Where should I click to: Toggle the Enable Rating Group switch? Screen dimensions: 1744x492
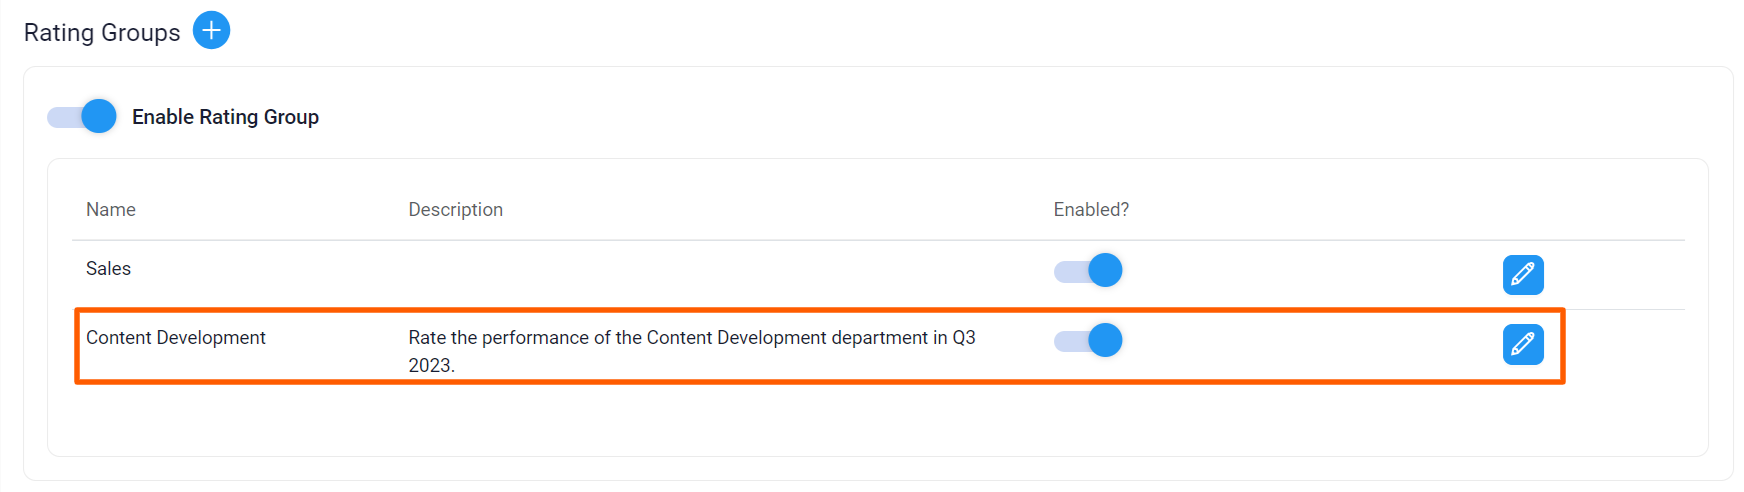pyautogui.click(x=83, y=117)
